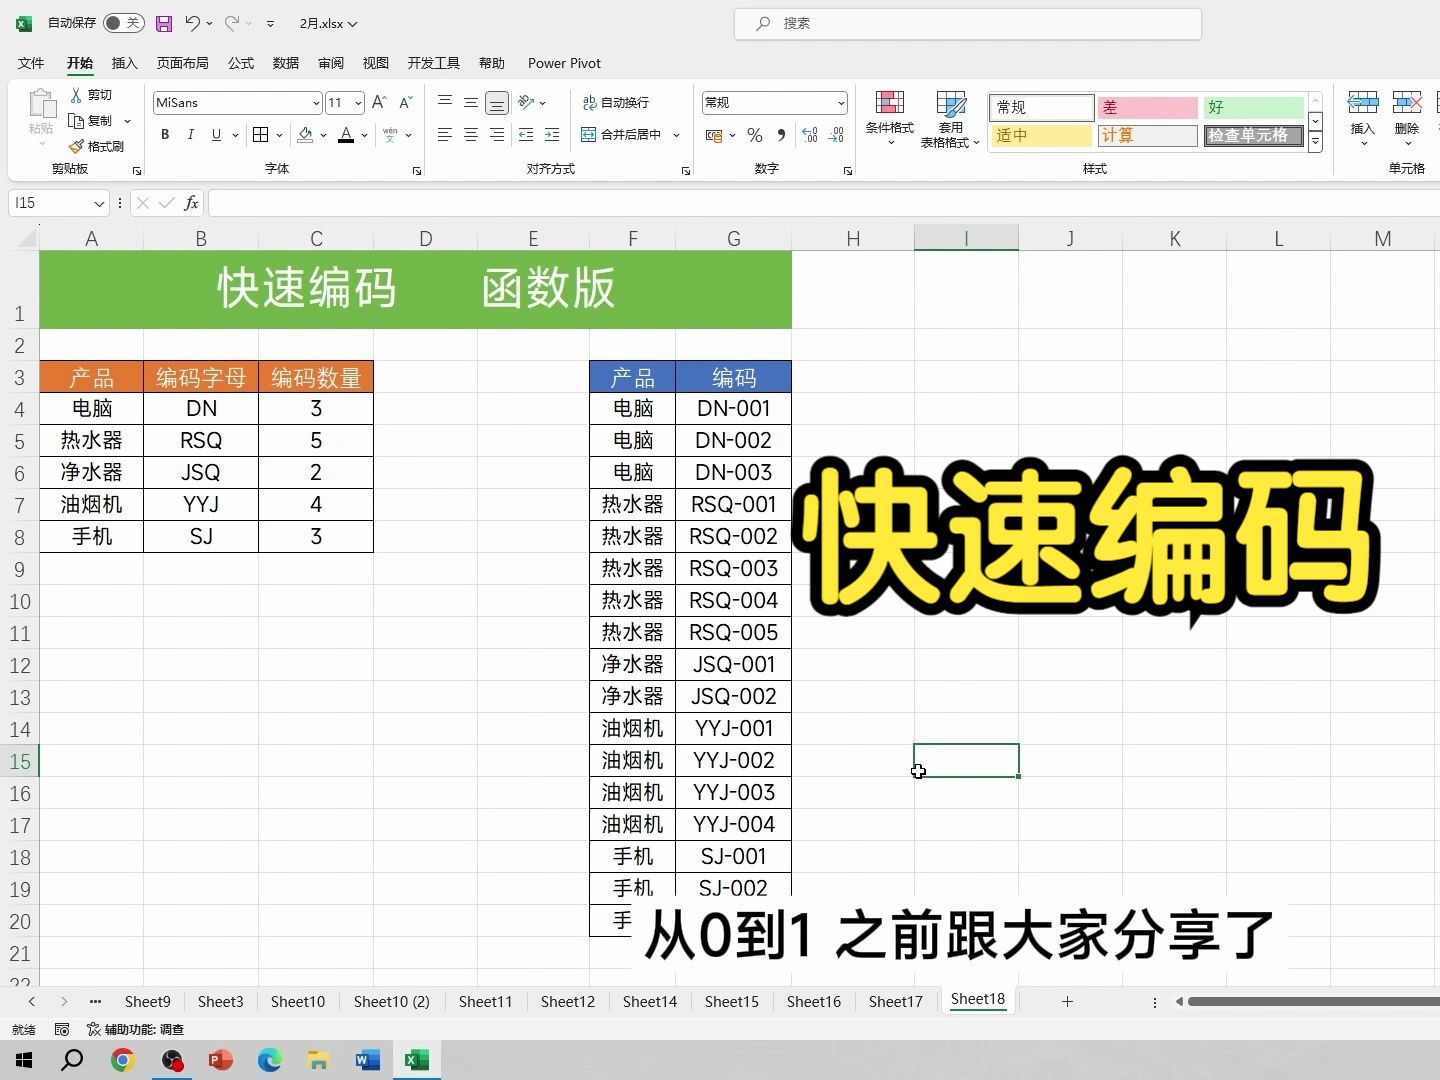Open the font name MiSans dropdown
The height and width of the screenshot is (1080, 1440).
[316, 102]
